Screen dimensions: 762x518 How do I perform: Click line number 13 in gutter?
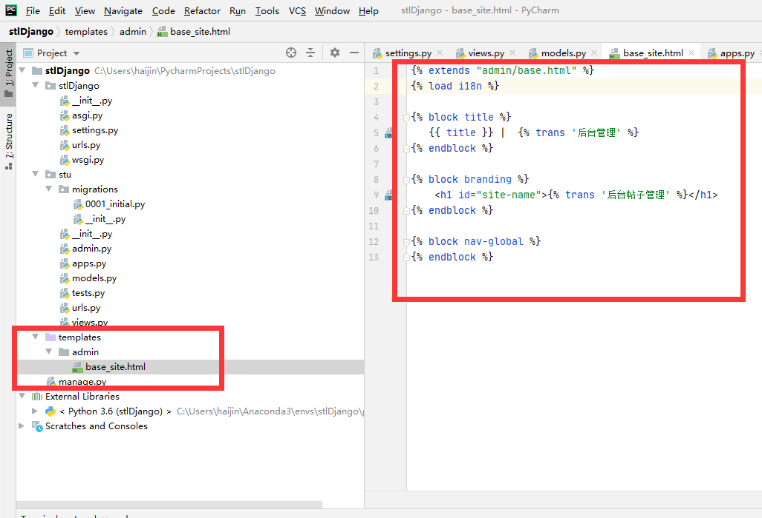[373, 257]
